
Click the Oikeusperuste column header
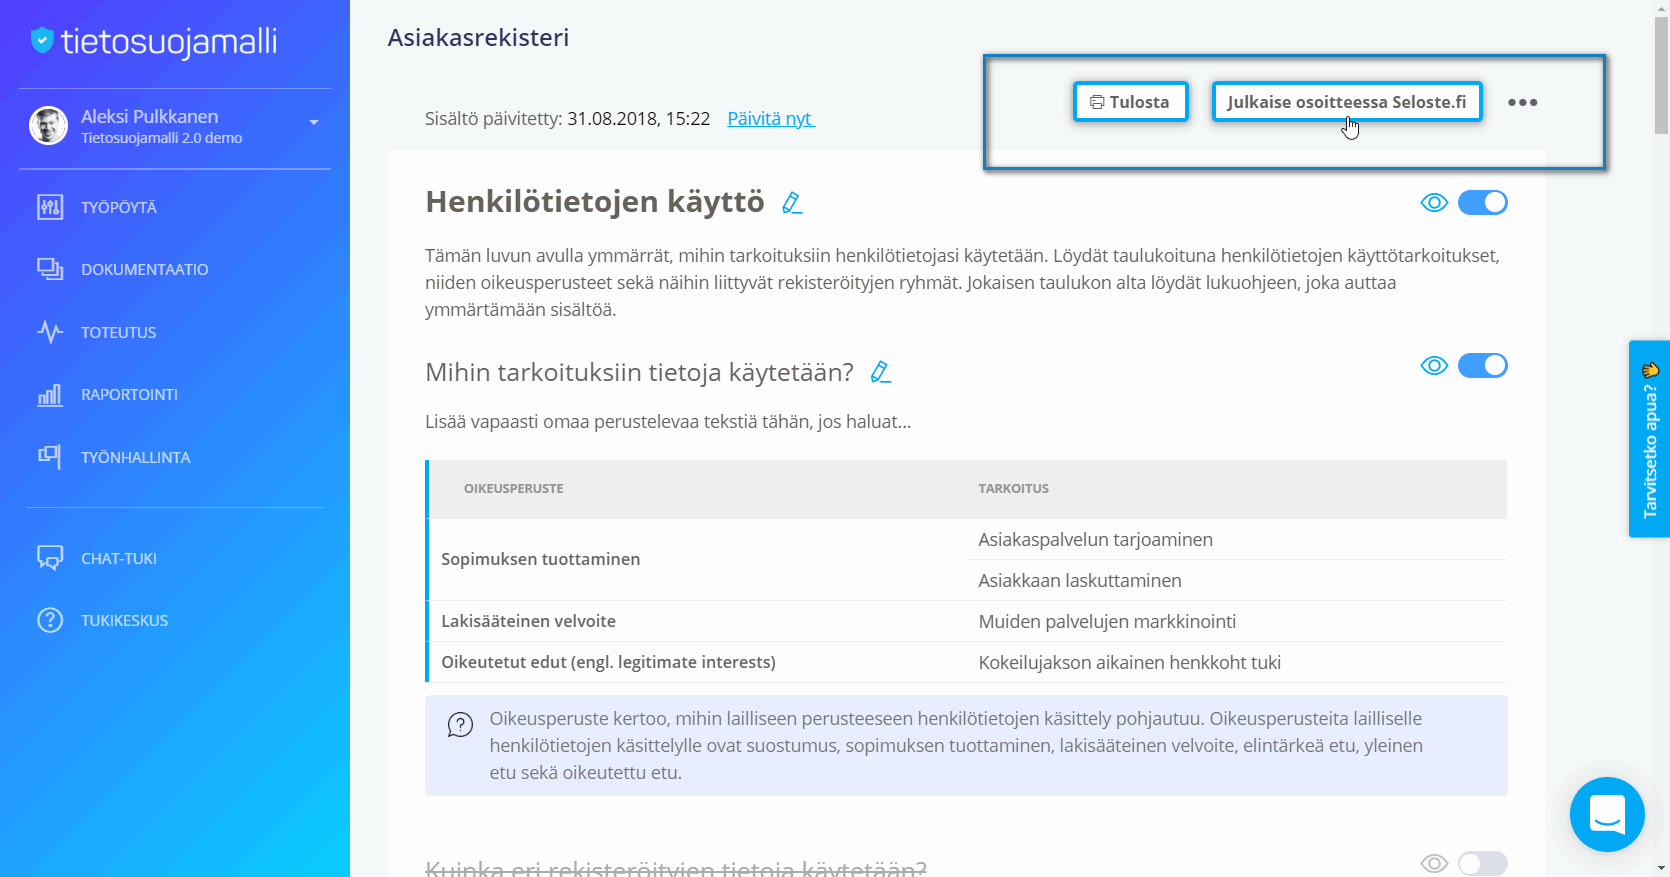pyautogui.click(x=514, y=489)
